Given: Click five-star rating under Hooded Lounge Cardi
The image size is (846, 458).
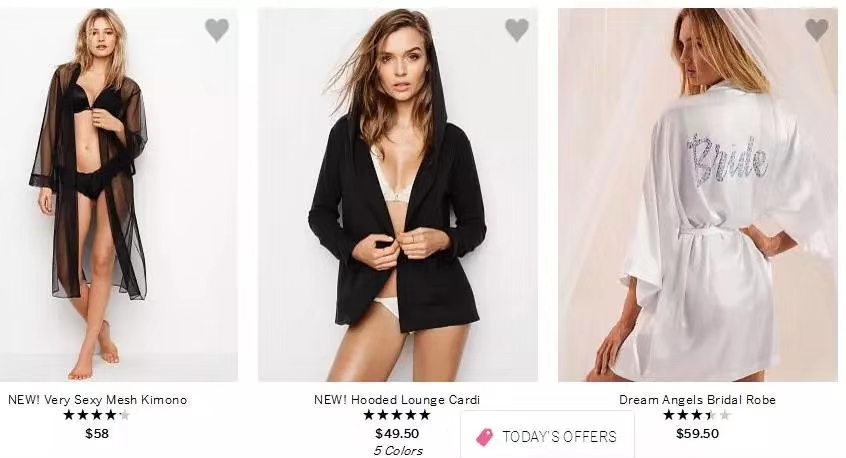Looking at the screenshot, I should [x=397, y=415].
